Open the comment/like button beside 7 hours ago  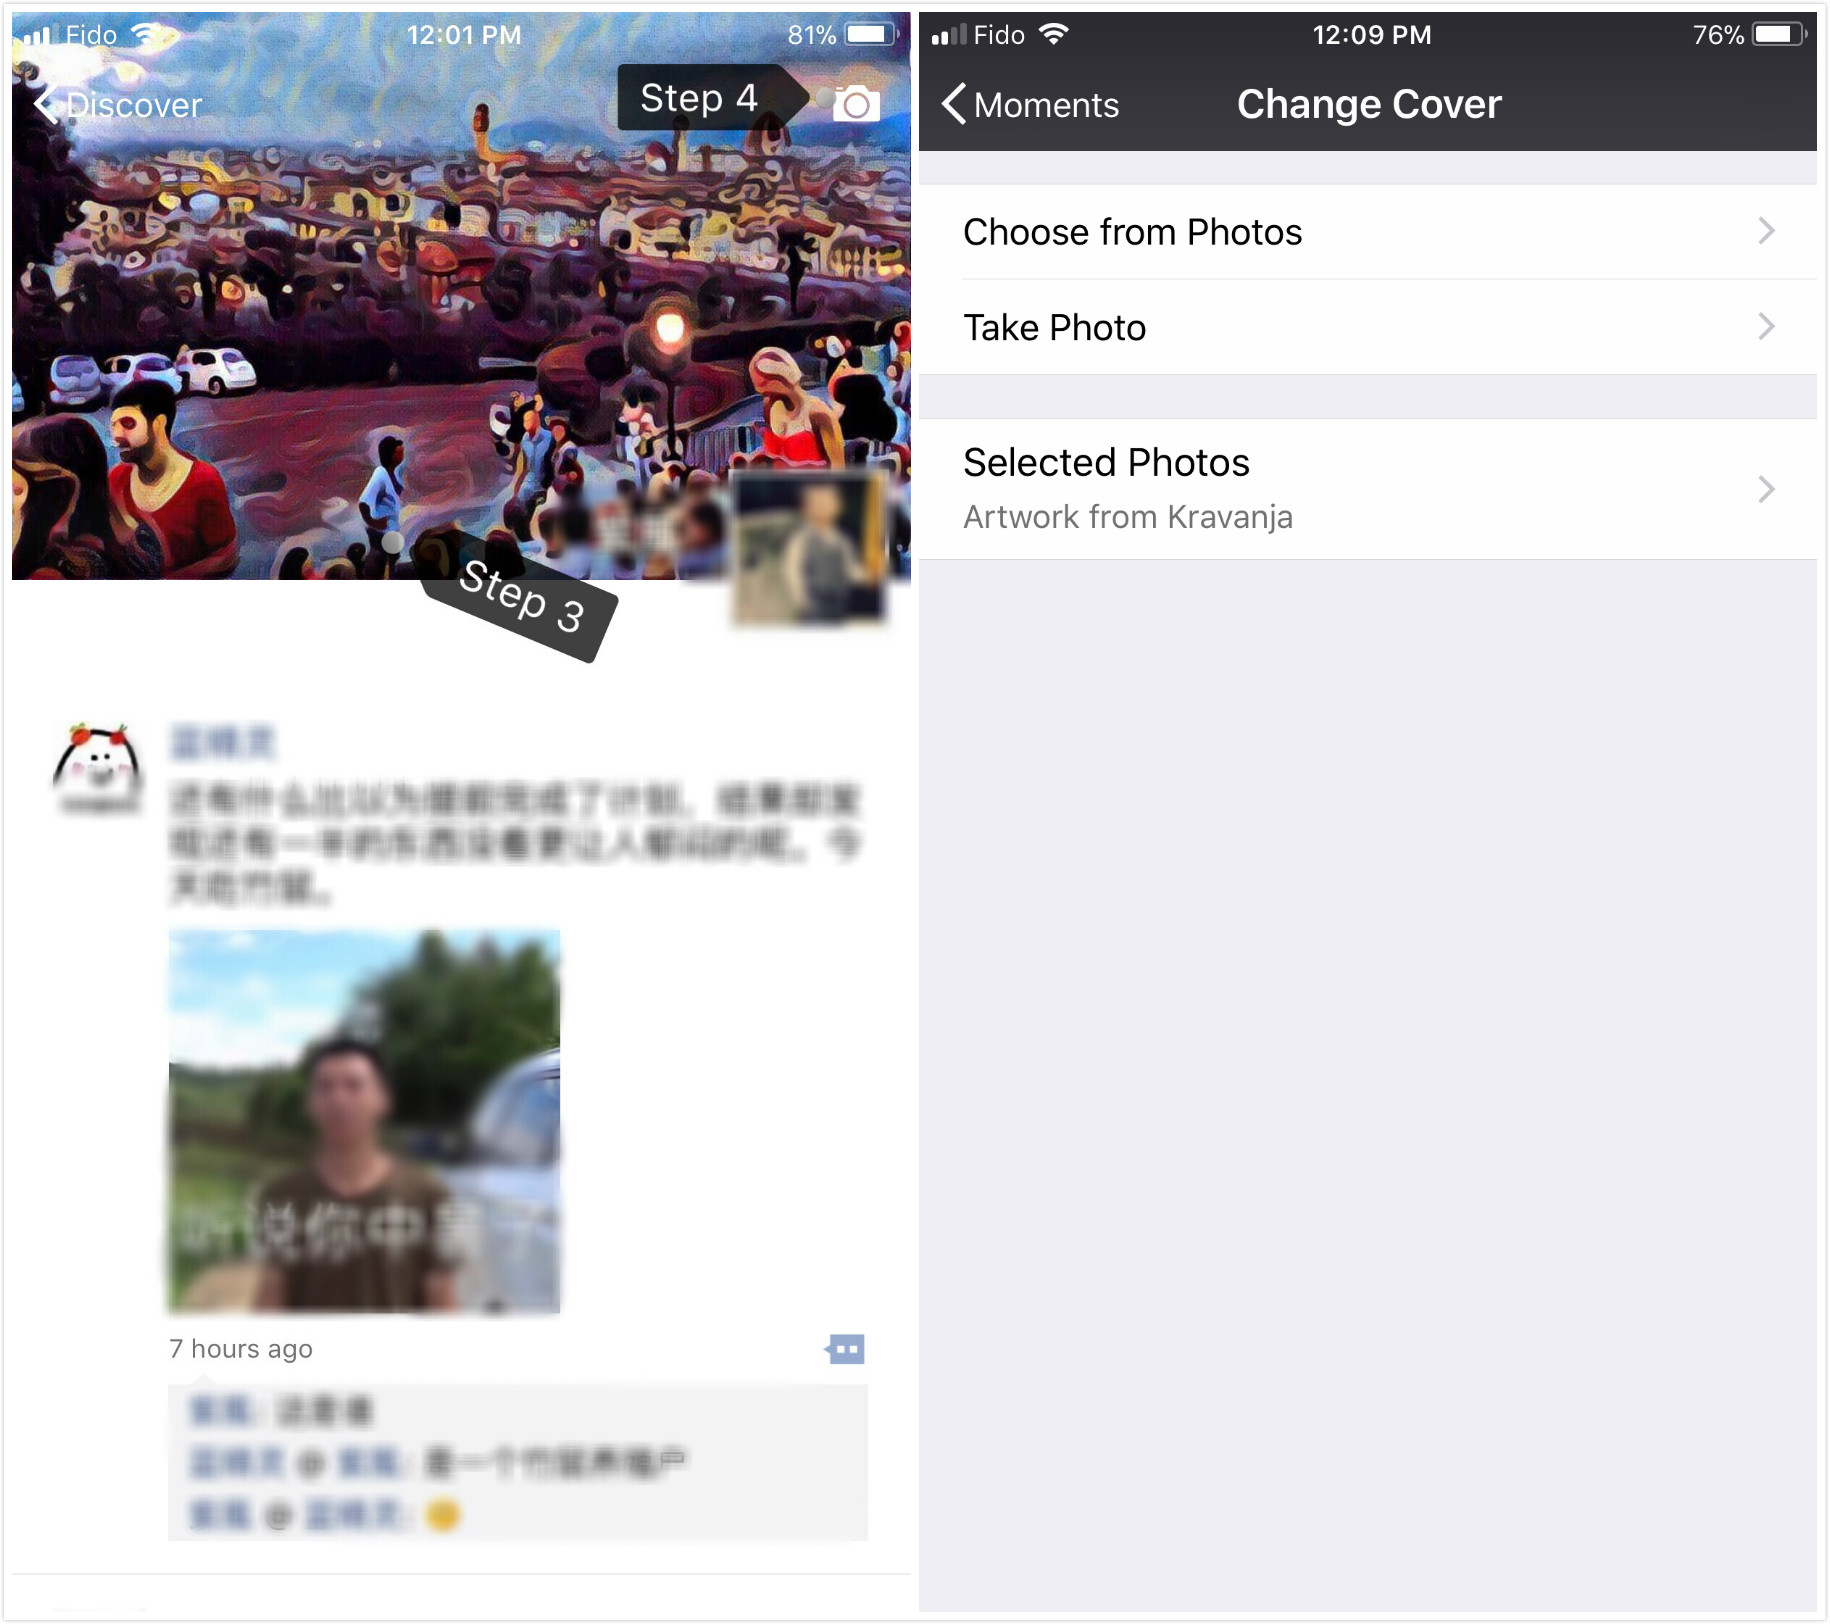[x=845, y=1349]
